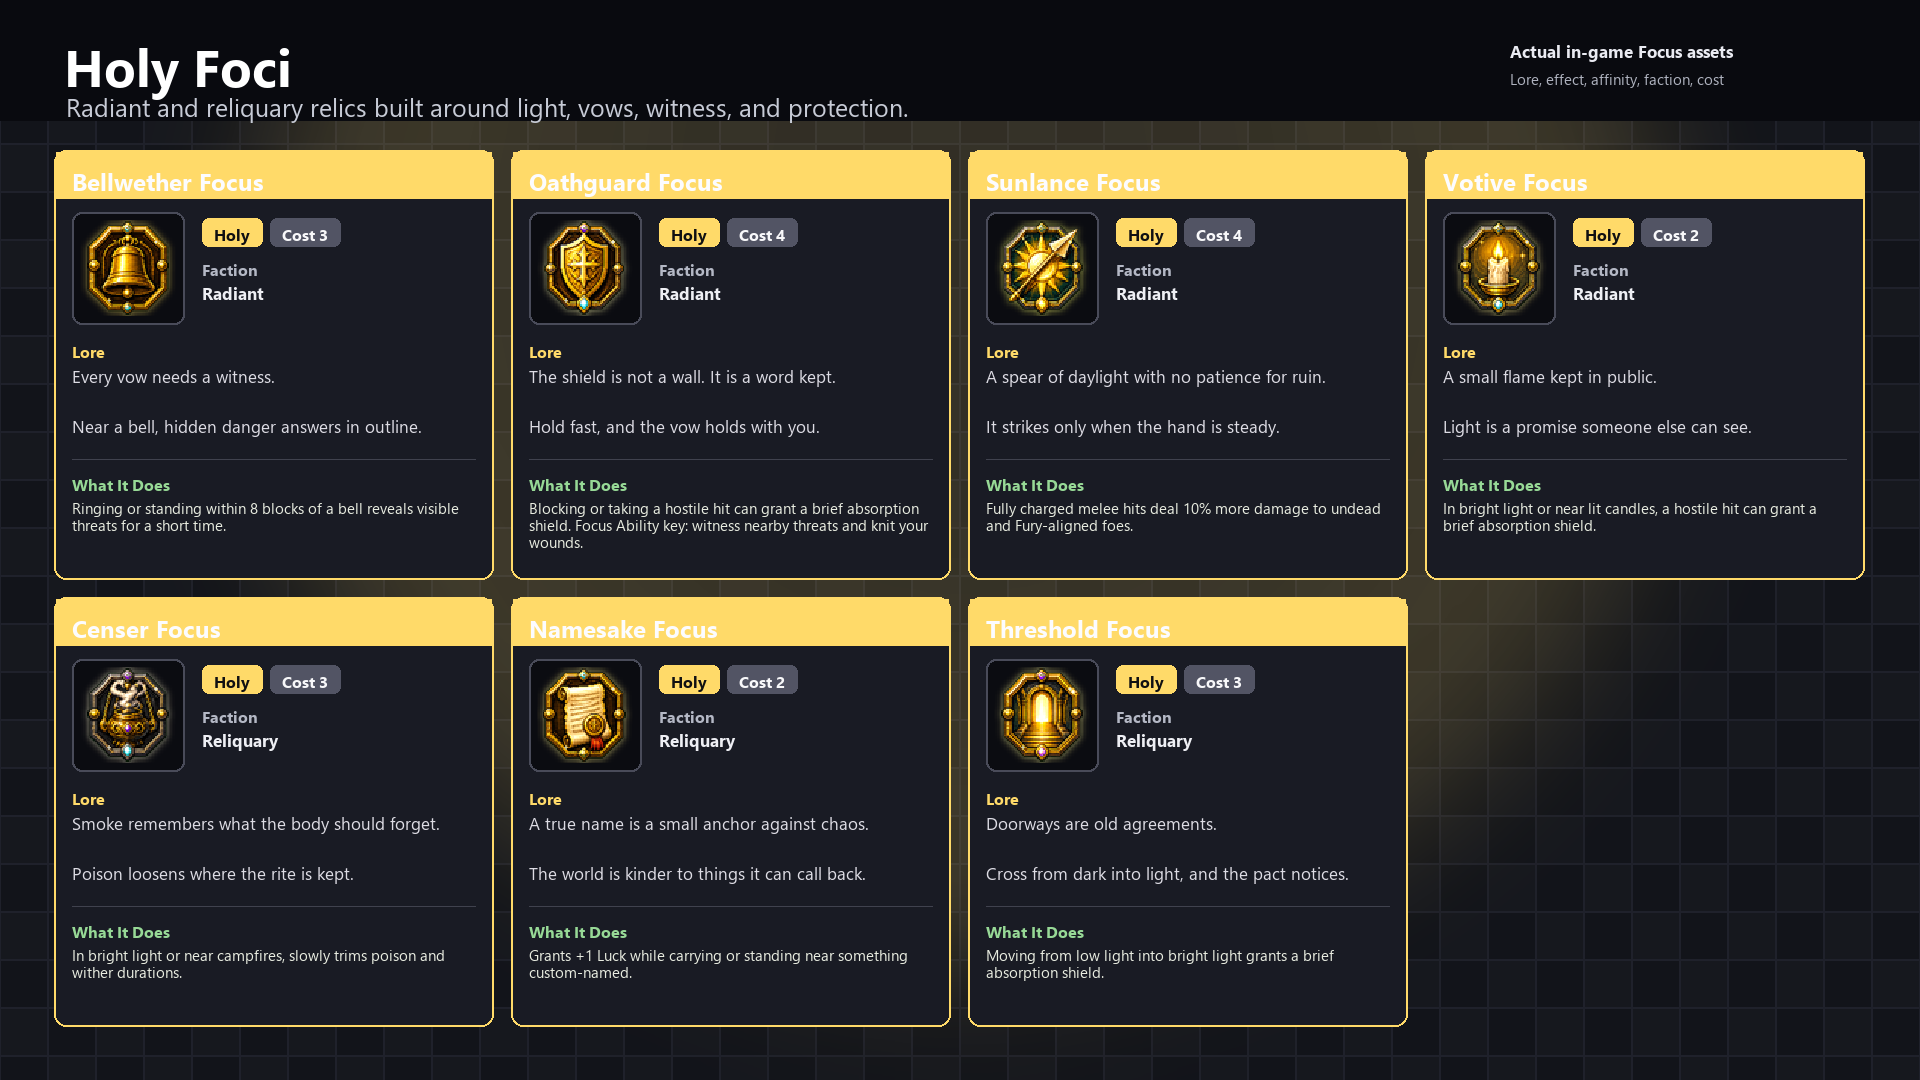
Task: Click the Censer Focus incense burner icon
Action: [x=128, y=715]
